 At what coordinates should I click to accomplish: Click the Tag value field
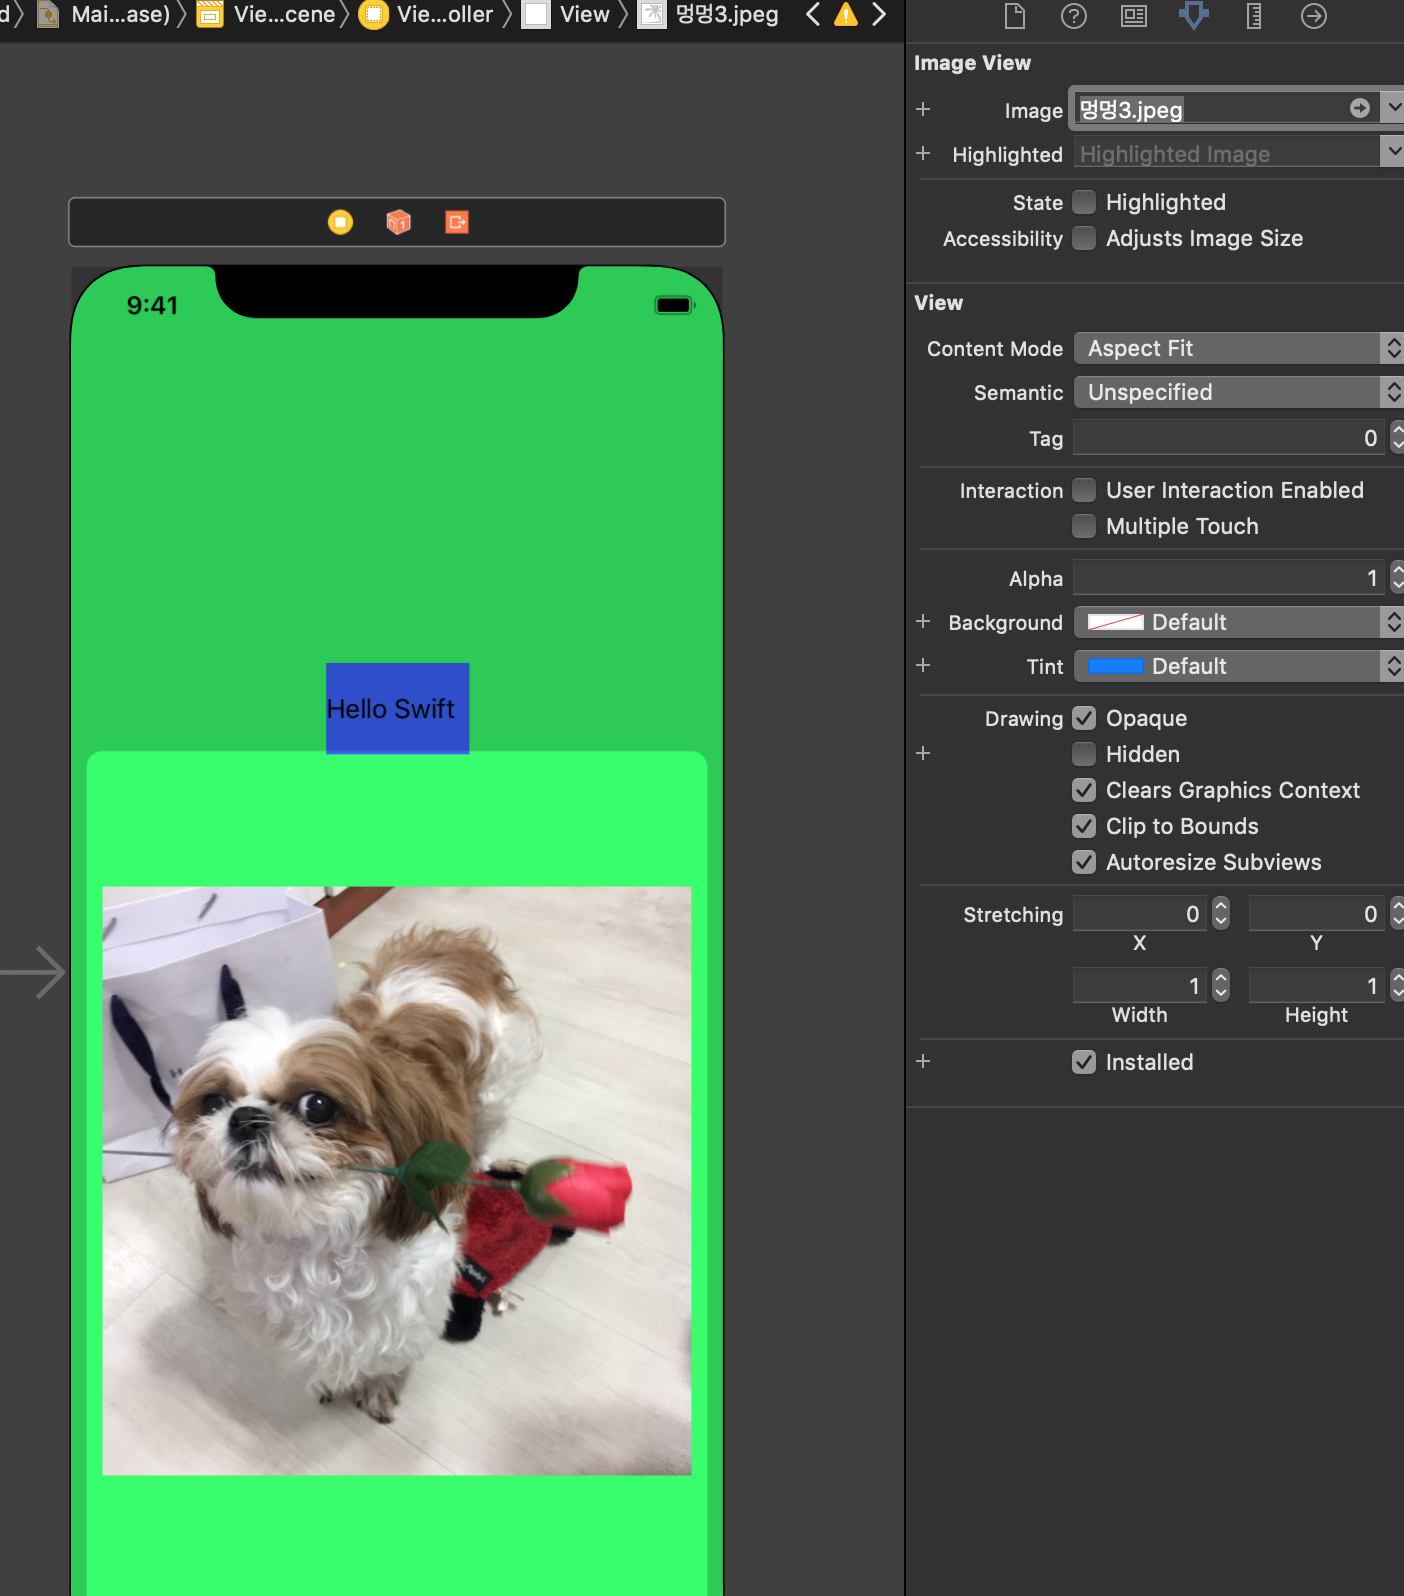tap(1229, 438)
